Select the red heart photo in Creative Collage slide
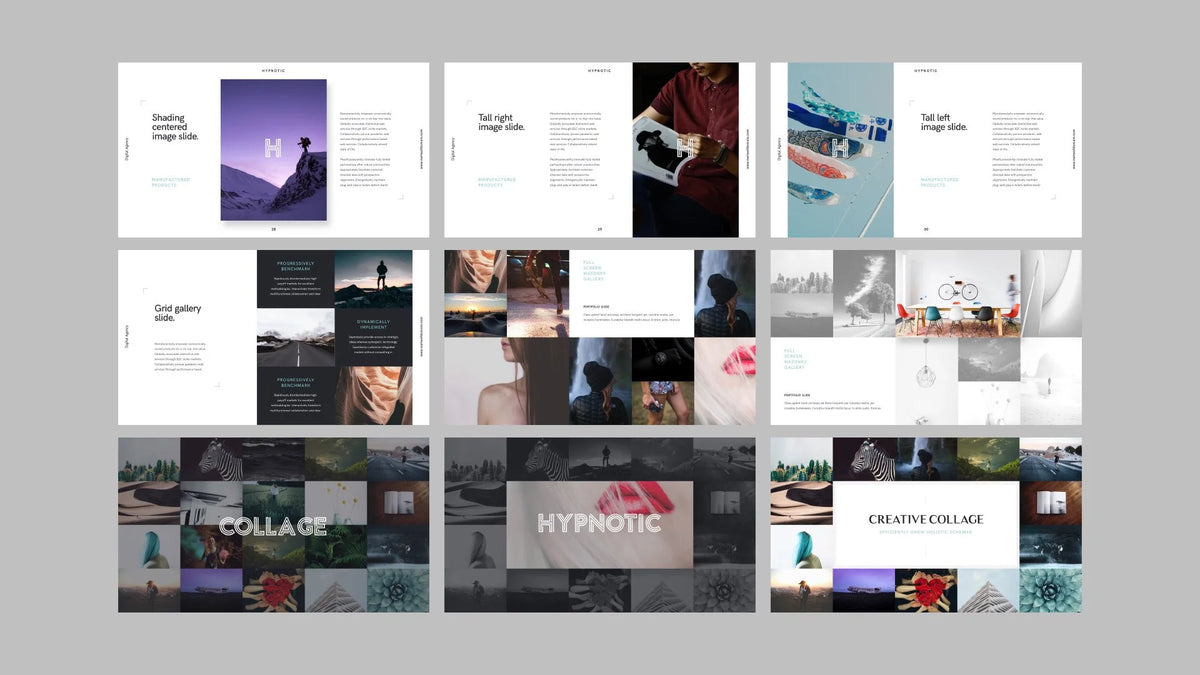 coord(926,591)
